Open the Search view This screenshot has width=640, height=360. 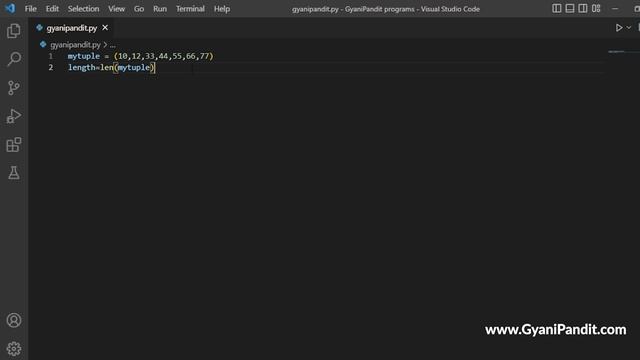click(13, 59)
